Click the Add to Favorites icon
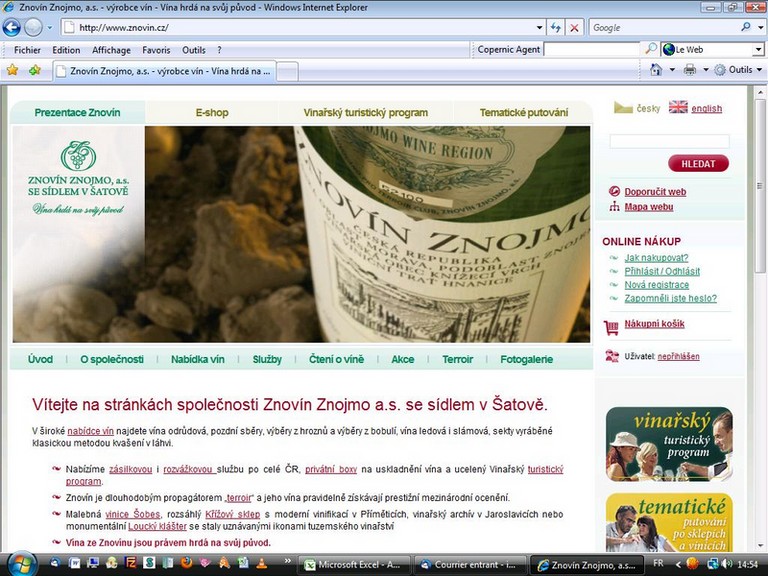The image size is (768, 576). coord(35,70)
